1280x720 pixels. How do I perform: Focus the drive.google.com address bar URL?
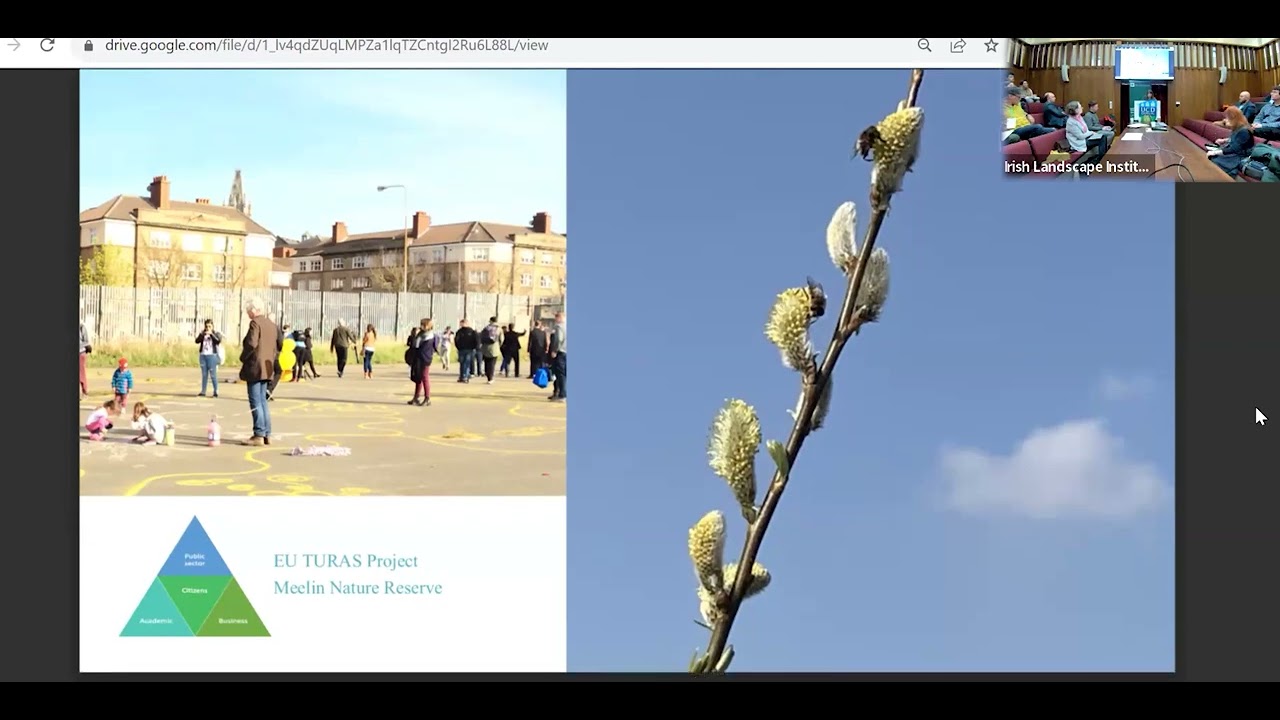tap(326, 45)
